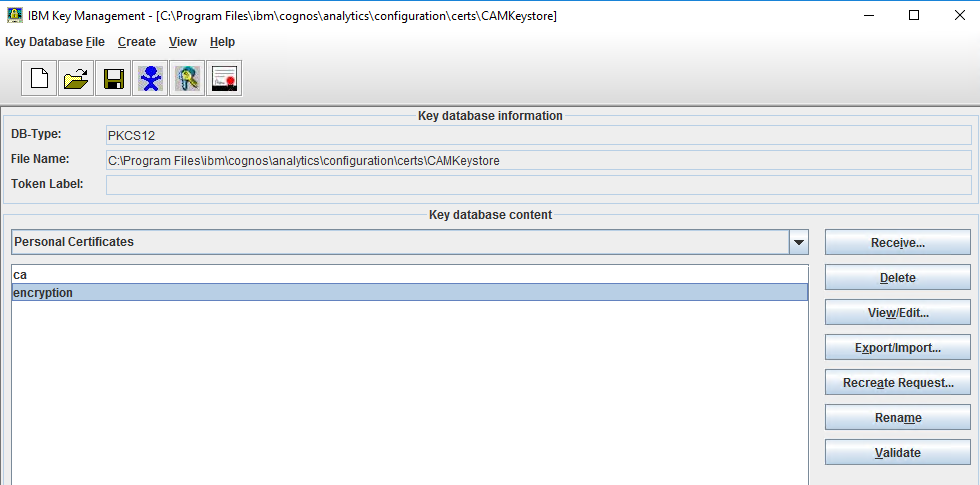Open the View menu

click(x=182, y=42)
